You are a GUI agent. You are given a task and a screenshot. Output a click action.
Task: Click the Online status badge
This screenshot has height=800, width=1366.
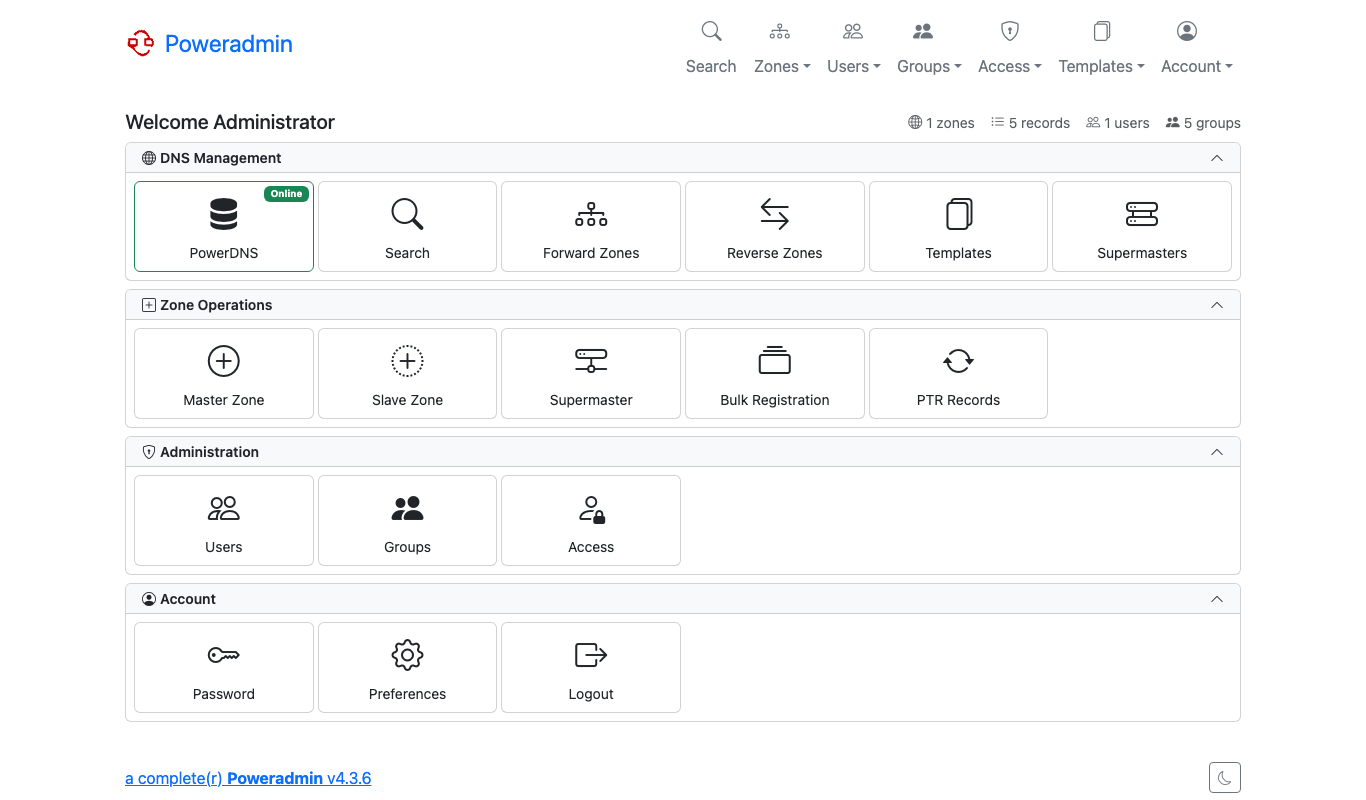pyautogui.click(x=287, y=194)
